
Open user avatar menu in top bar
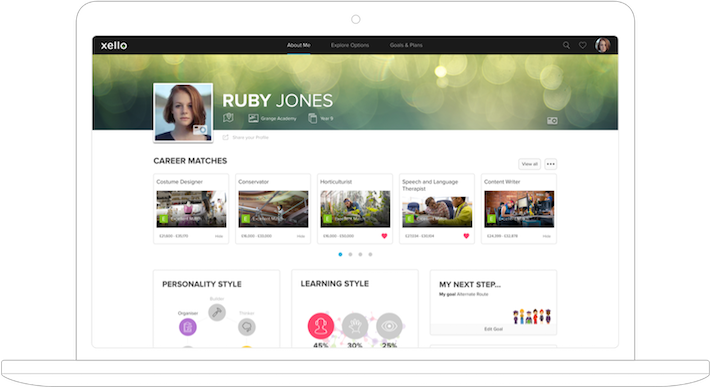(603, 45)
